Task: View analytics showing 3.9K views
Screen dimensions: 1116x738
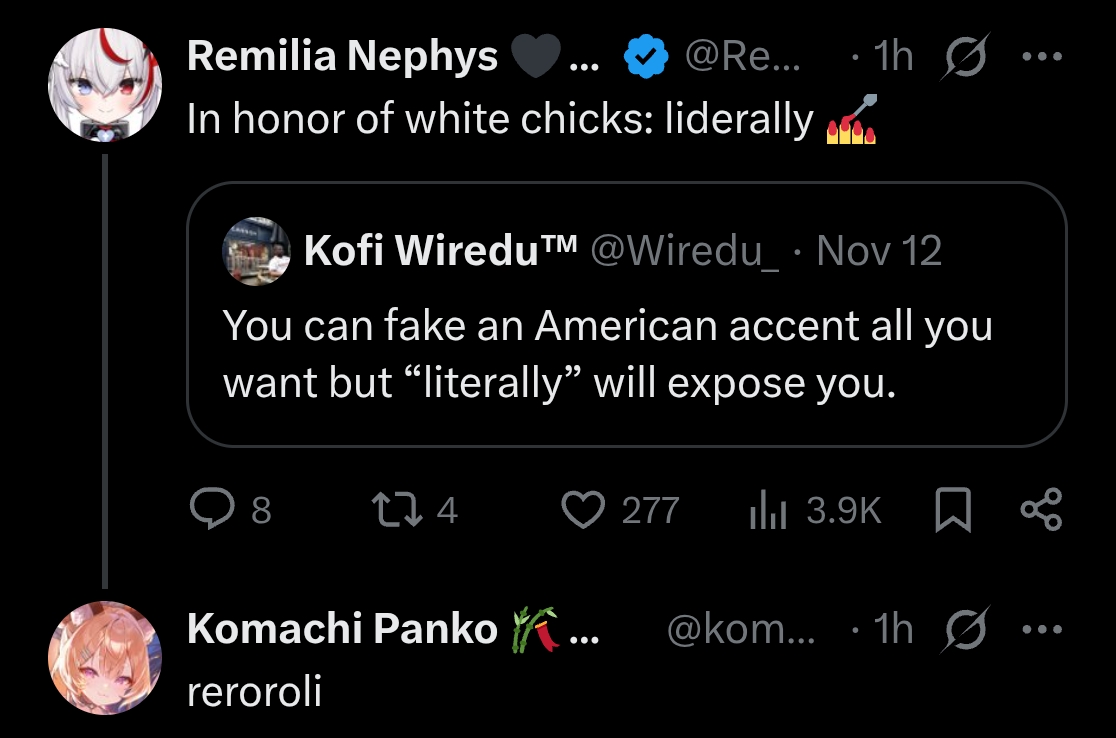Action: tap(765, 511)
